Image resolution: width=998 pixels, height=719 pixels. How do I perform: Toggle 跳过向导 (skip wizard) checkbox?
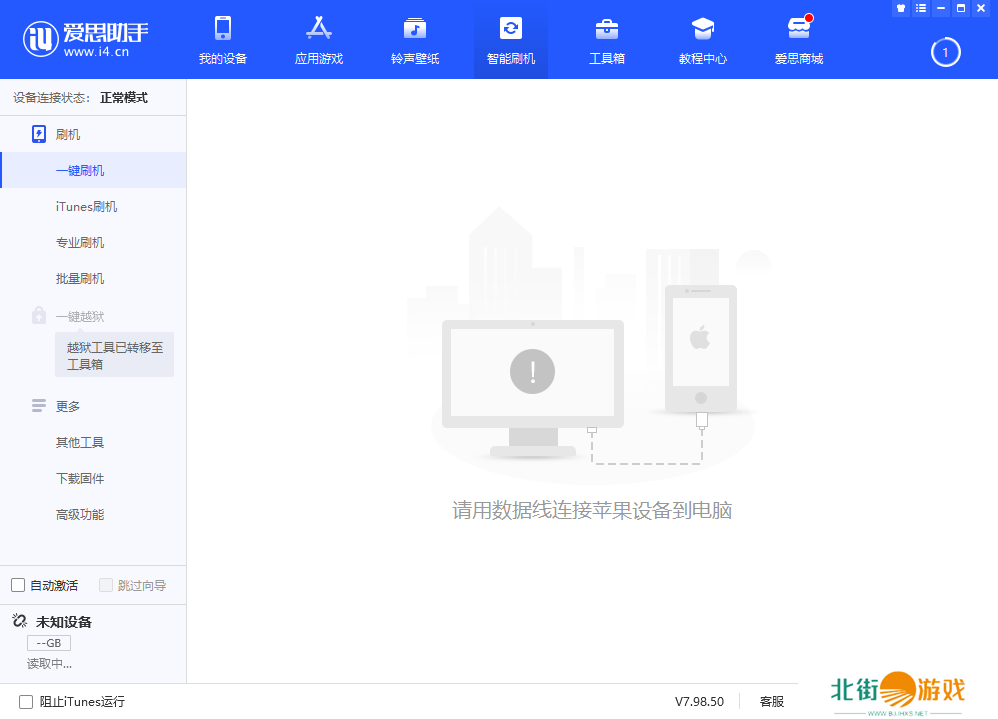[x=106, y=585]
